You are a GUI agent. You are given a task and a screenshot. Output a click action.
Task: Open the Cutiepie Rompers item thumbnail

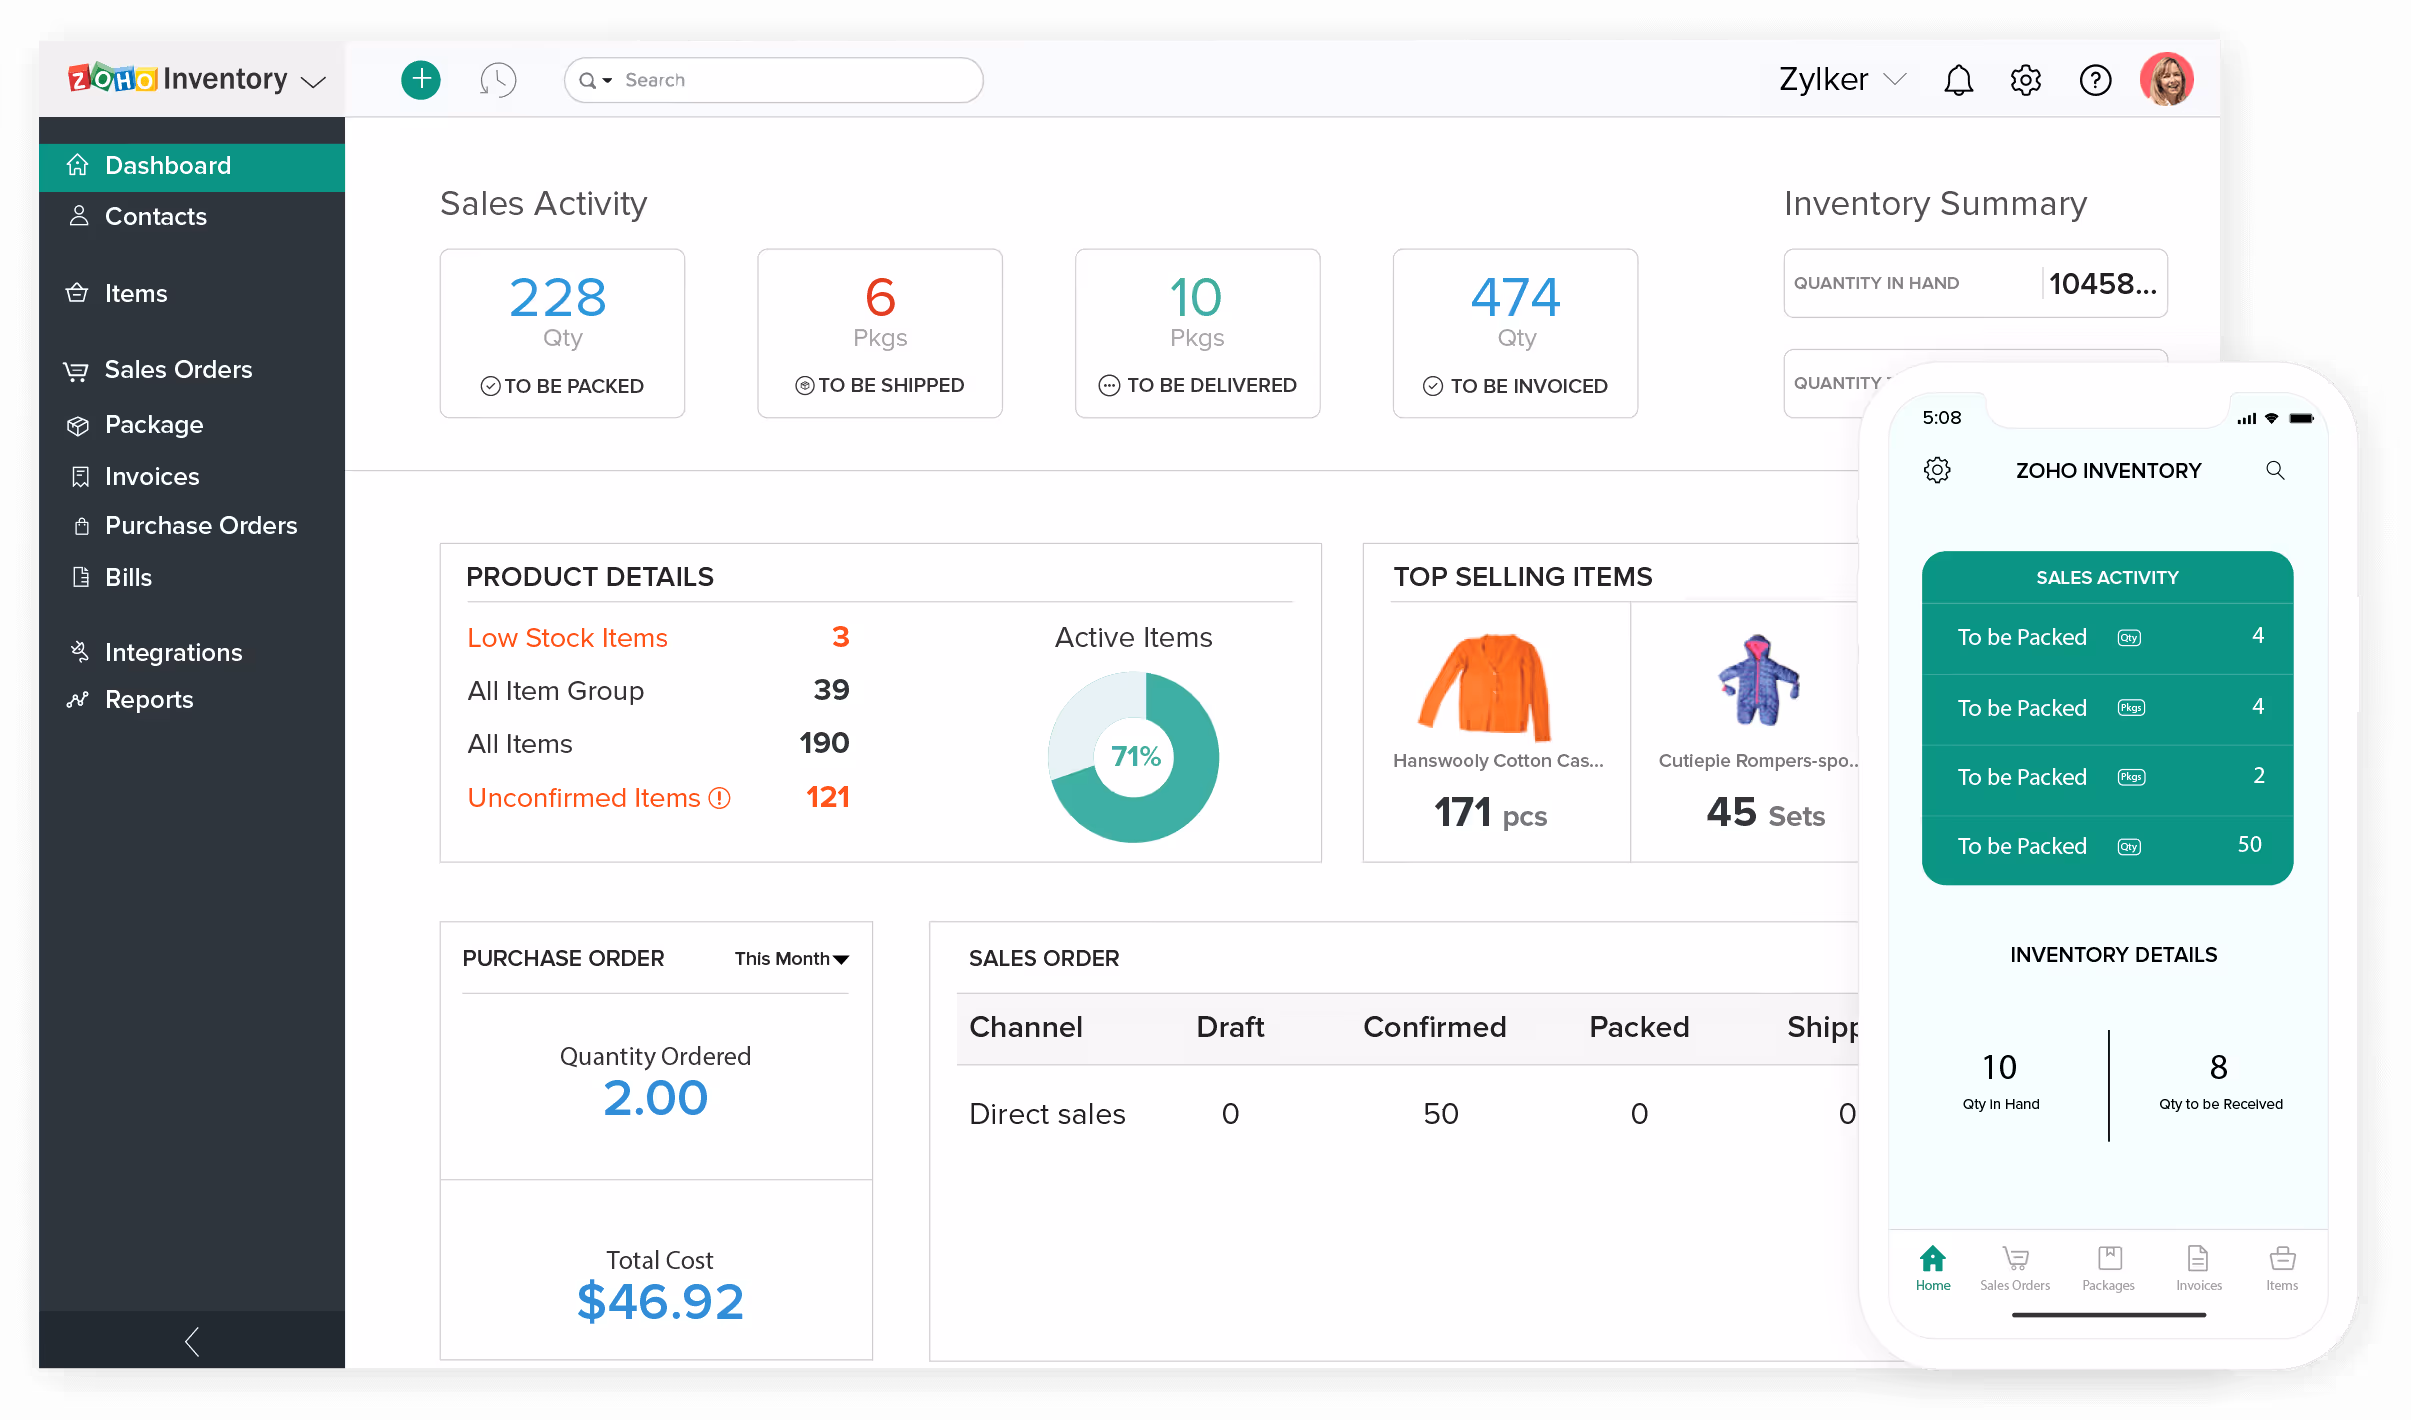pos(1758,680)
